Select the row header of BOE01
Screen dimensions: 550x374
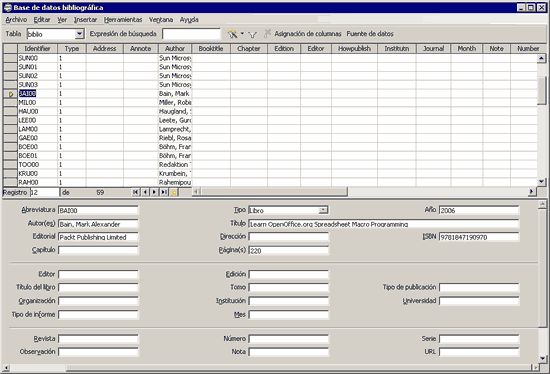pos(10,155)
